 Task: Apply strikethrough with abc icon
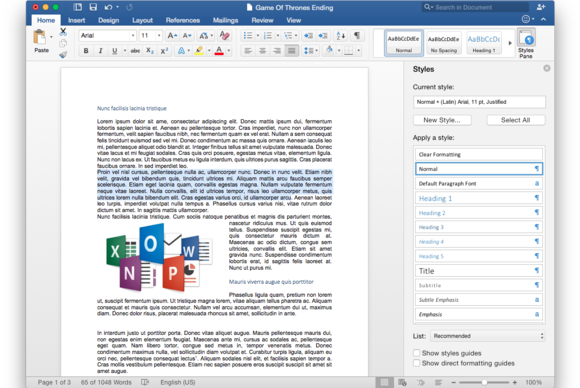(135, 51)
